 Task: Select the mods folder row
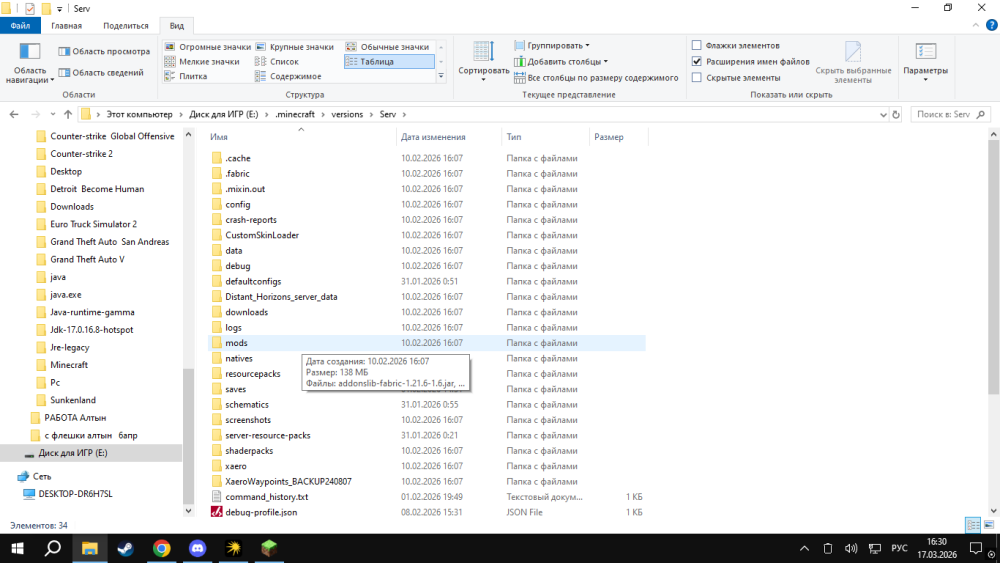427,343
